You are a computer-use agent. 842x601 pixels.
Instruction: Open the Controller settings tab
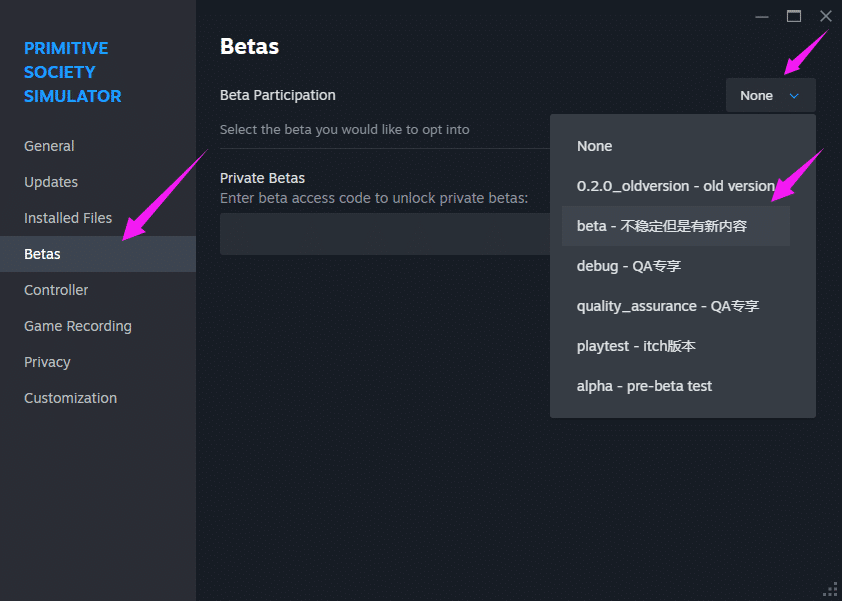click(x=98, y=289)
